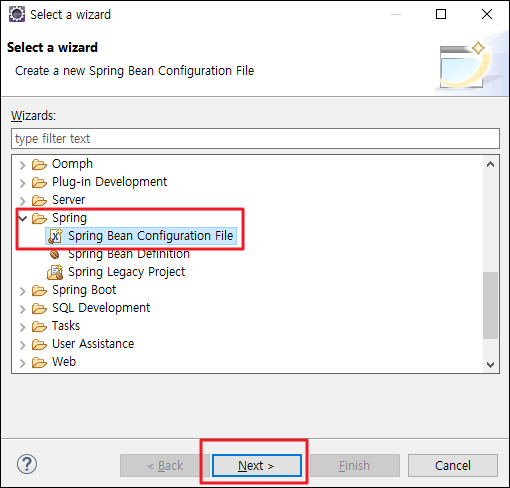This screenshot has height=488, width=510.
Task: Click the Spring Legacy Project icon
Action: coord(55,272)
